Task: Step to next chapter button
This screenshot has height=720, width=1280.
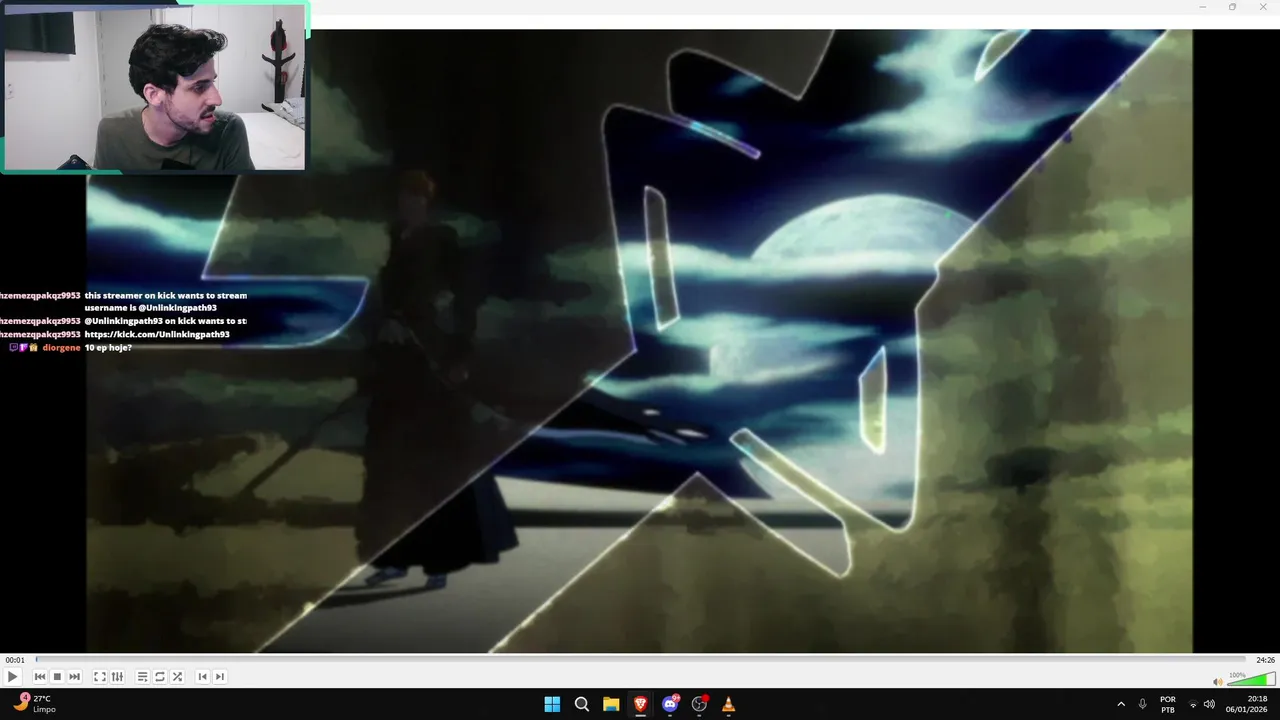Action: click(x=220, y=677)
